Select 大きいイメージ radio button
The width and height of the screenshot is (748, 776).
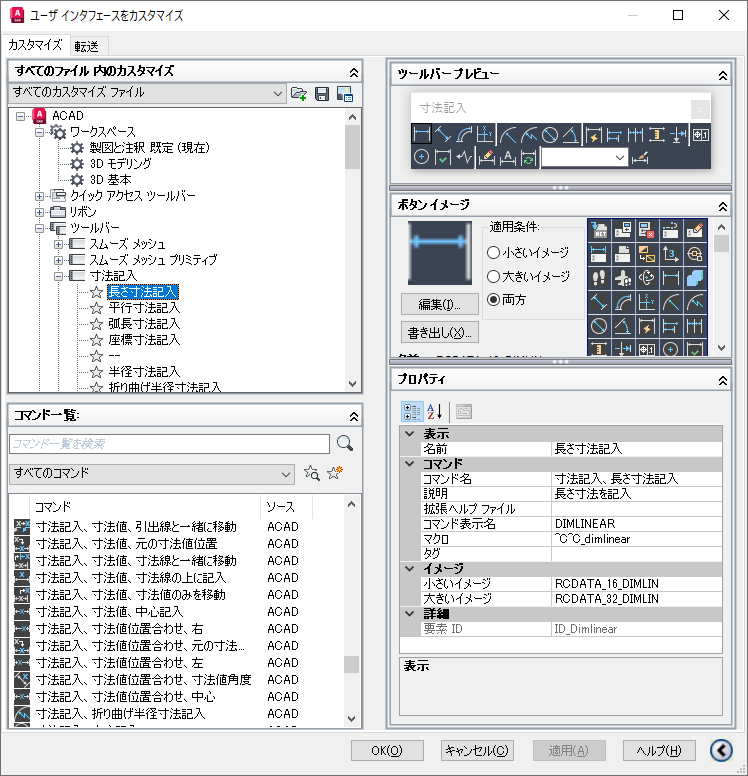493,276
